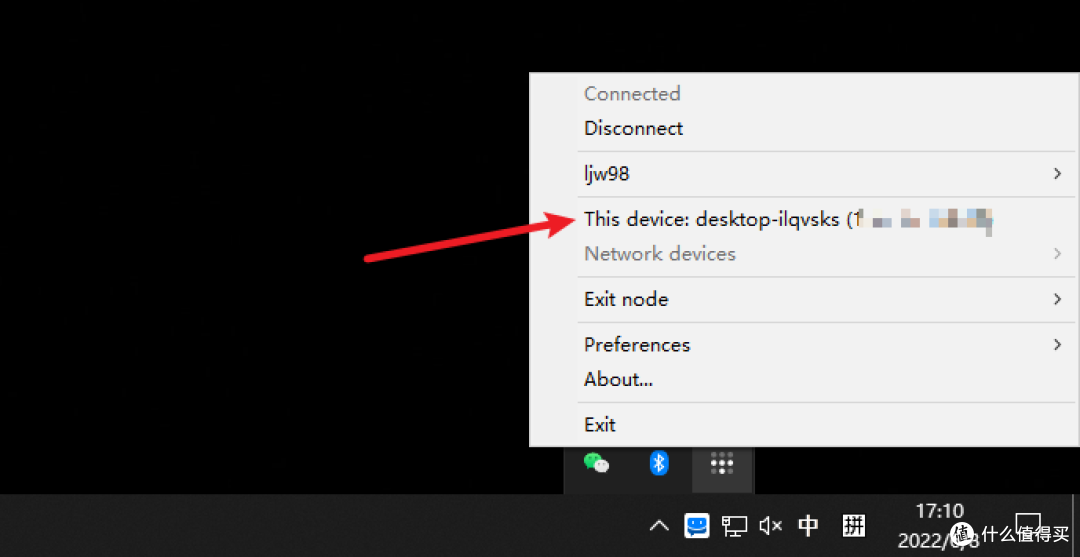Click the blue smiley face tray icon
1080x557 pixels.
pyautogui.click(x=696, y=527)
